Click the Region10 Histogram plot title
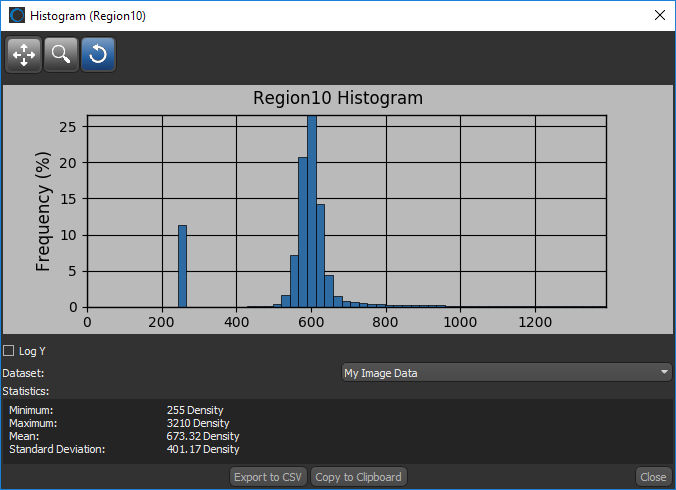 [337, 99]
